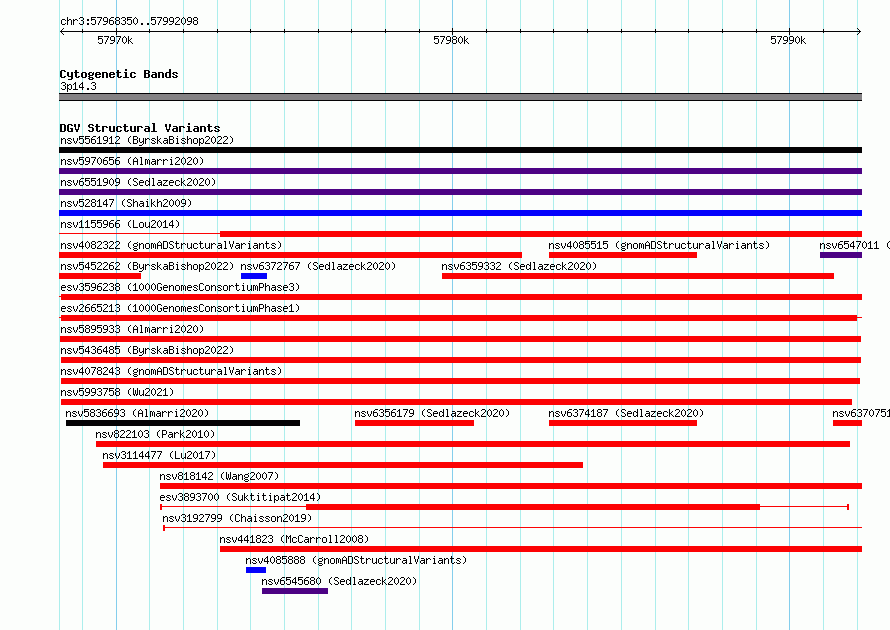Click the Cytogenetic Bands track title
Viewport: 890px width, 630px height.
tap(119, 74)
